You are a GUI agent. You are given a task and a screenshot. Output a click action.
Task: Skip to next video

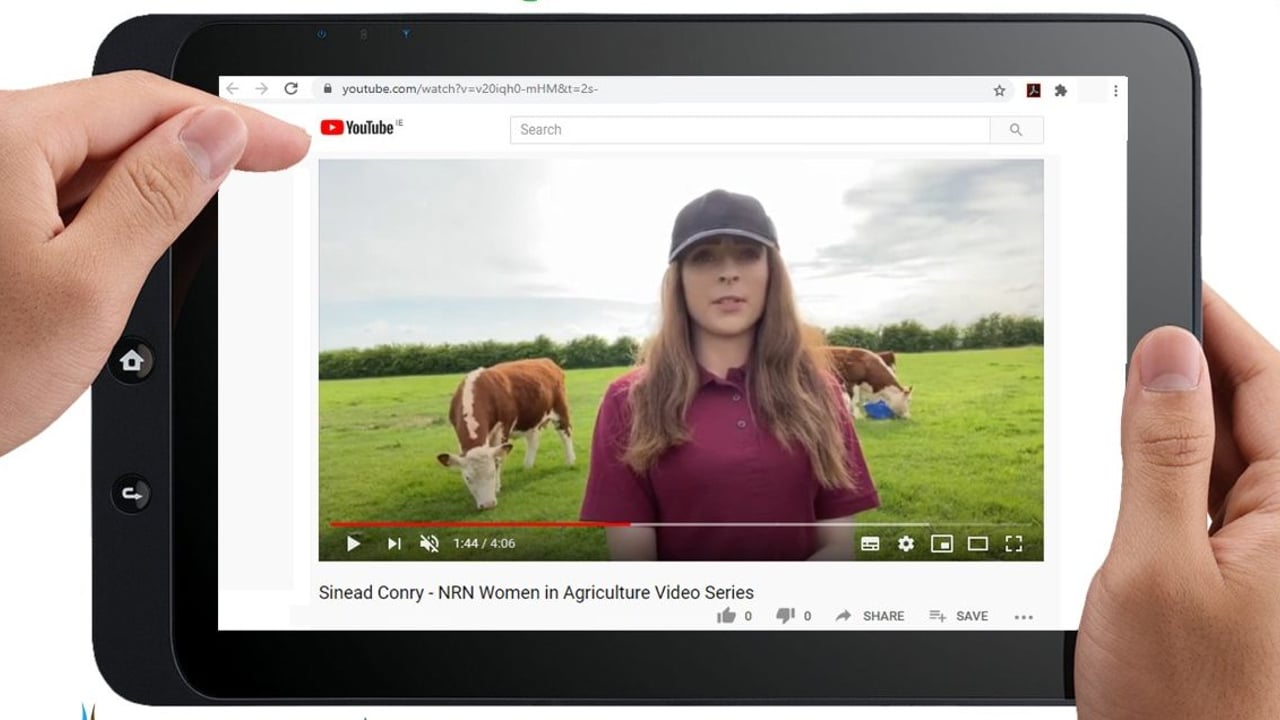[x=394, y=544]
